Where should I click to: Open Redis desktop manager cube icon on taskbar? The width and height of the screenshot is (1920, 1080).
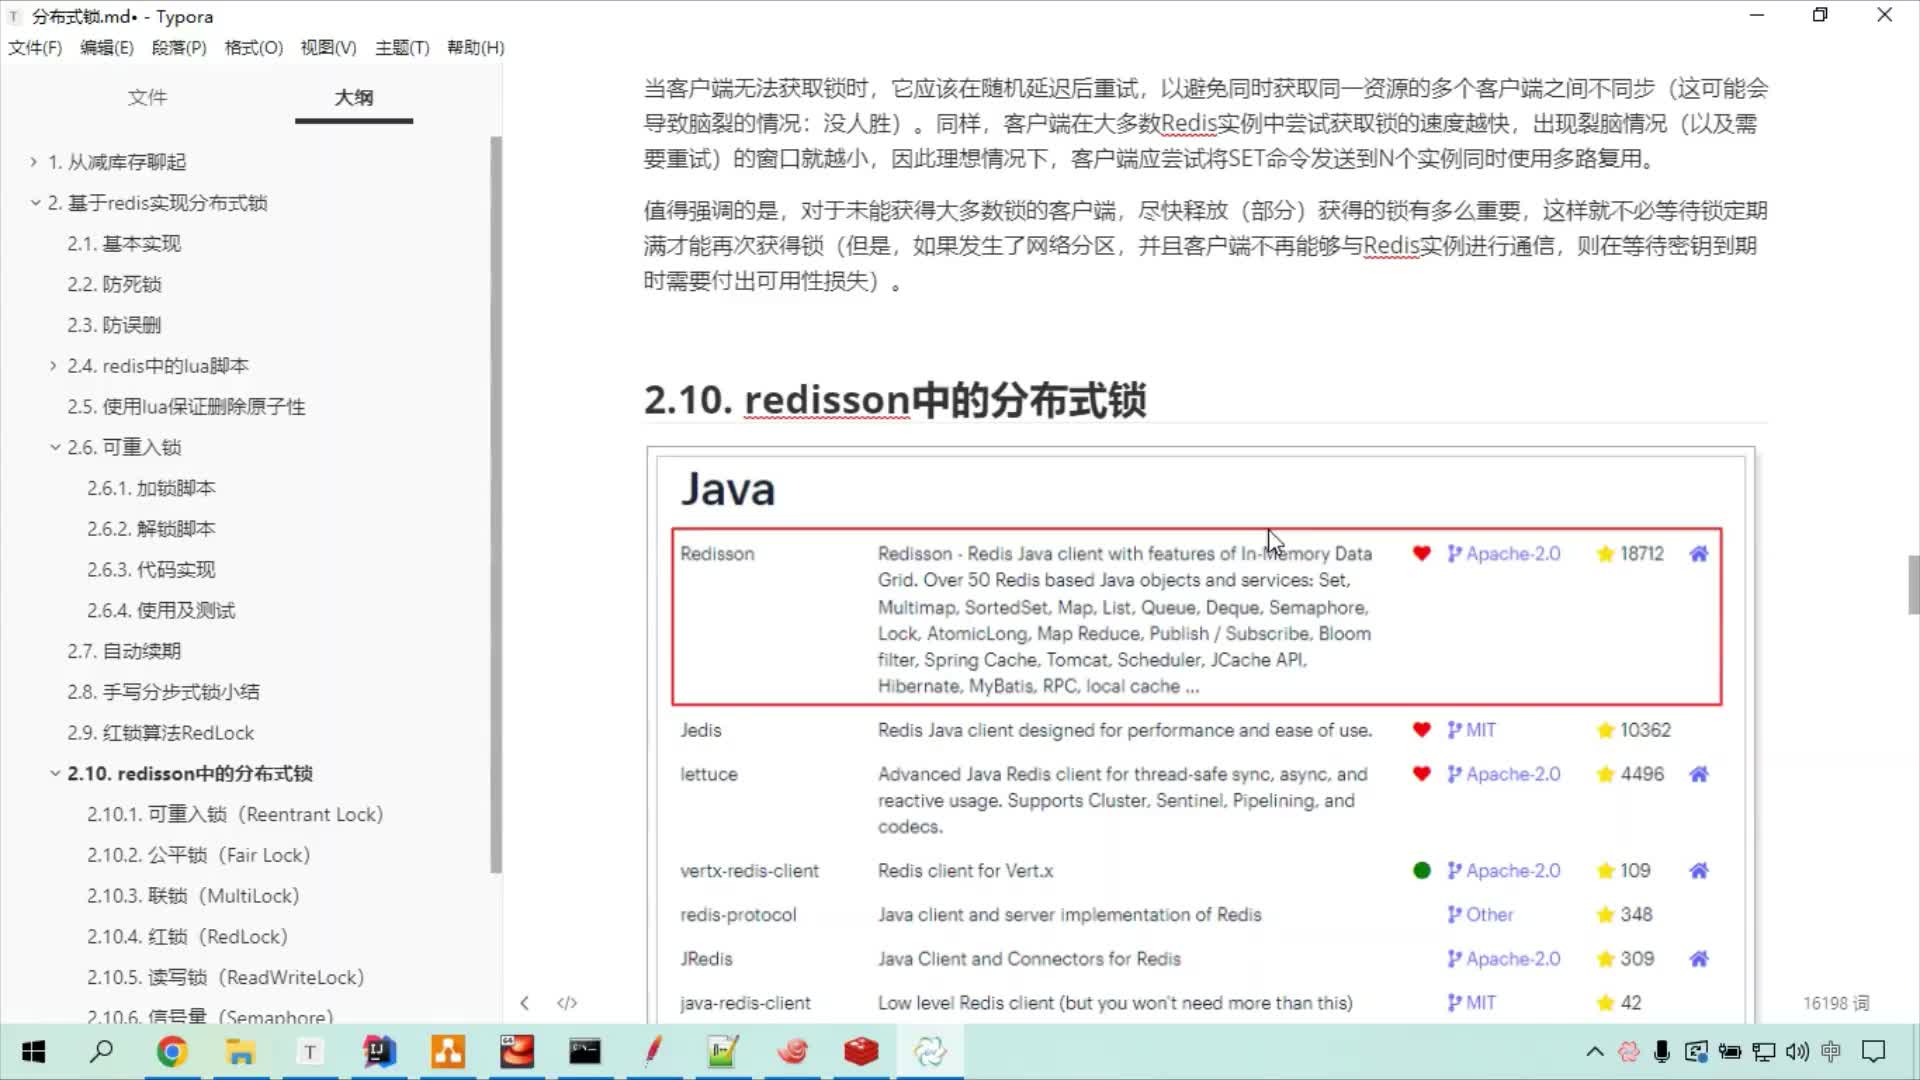(861, 1052)
